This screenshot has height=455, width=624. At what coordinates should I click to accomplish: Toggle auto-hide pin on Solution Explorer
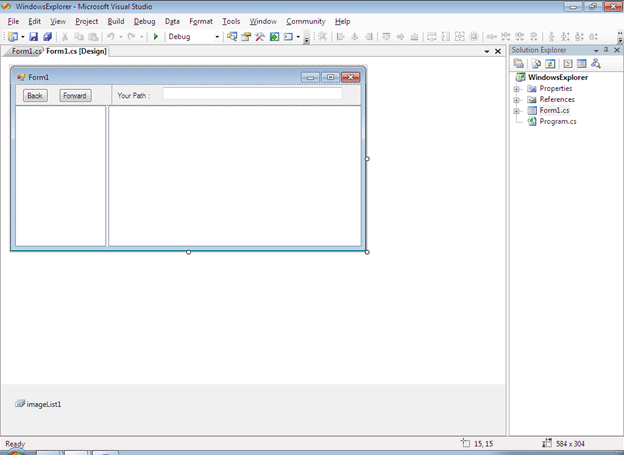coord(606,50)
